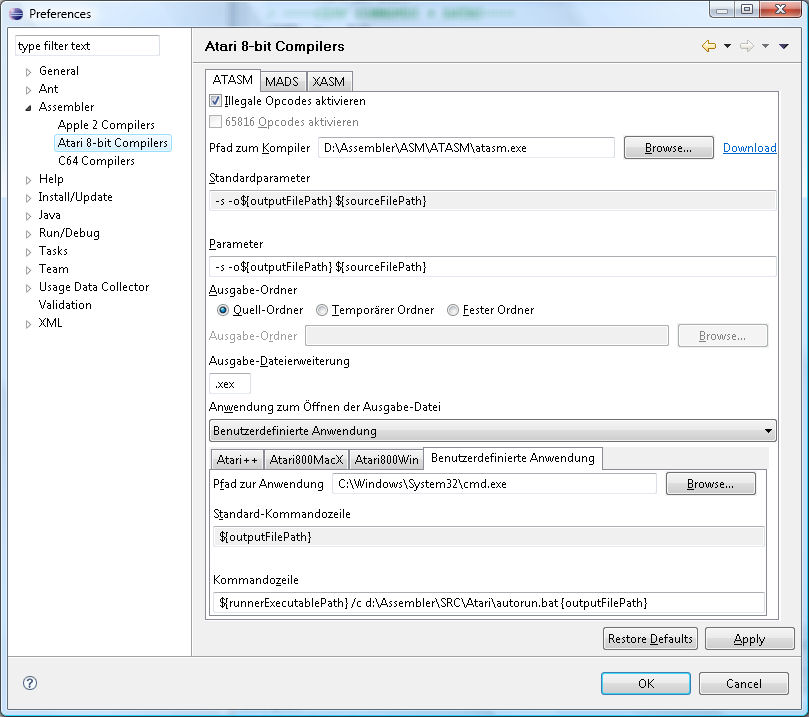Viewport: 809px width, 717px height.
Task: Click the Ausgabe-Dateierweiterung .xex field
Action: [230, 384]
